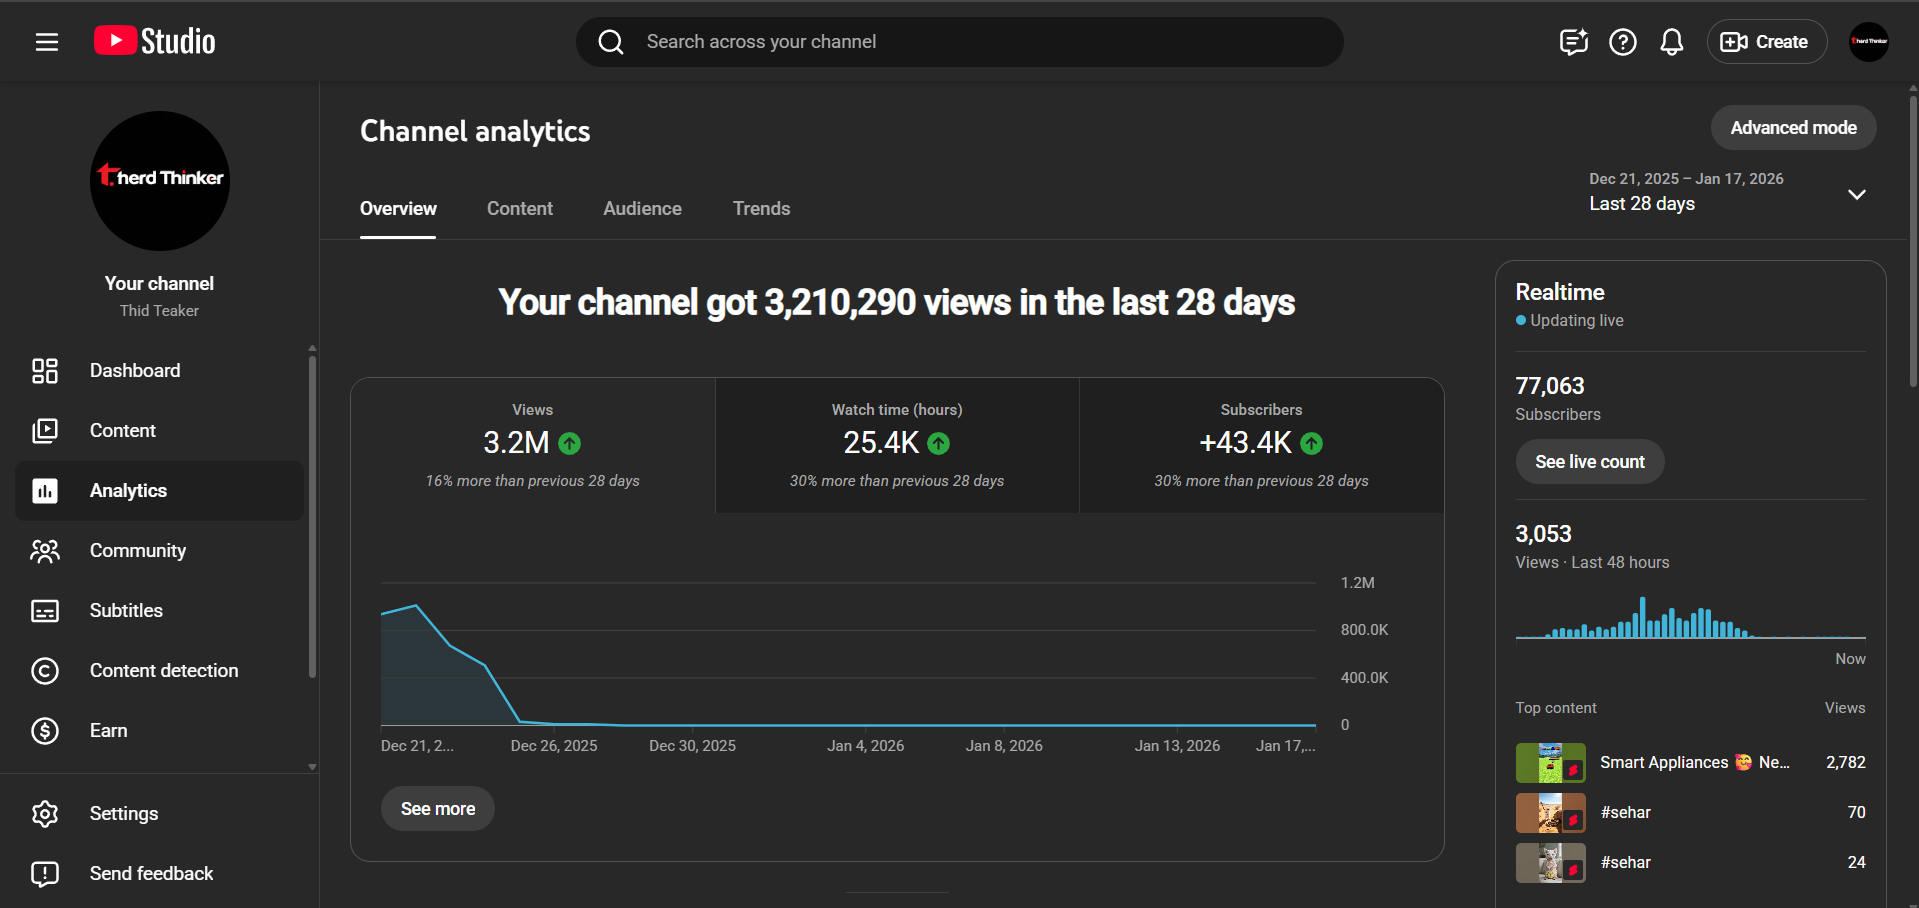Open the Dashboard sidebar item
Screen dimensions: 1919x908
135,371
